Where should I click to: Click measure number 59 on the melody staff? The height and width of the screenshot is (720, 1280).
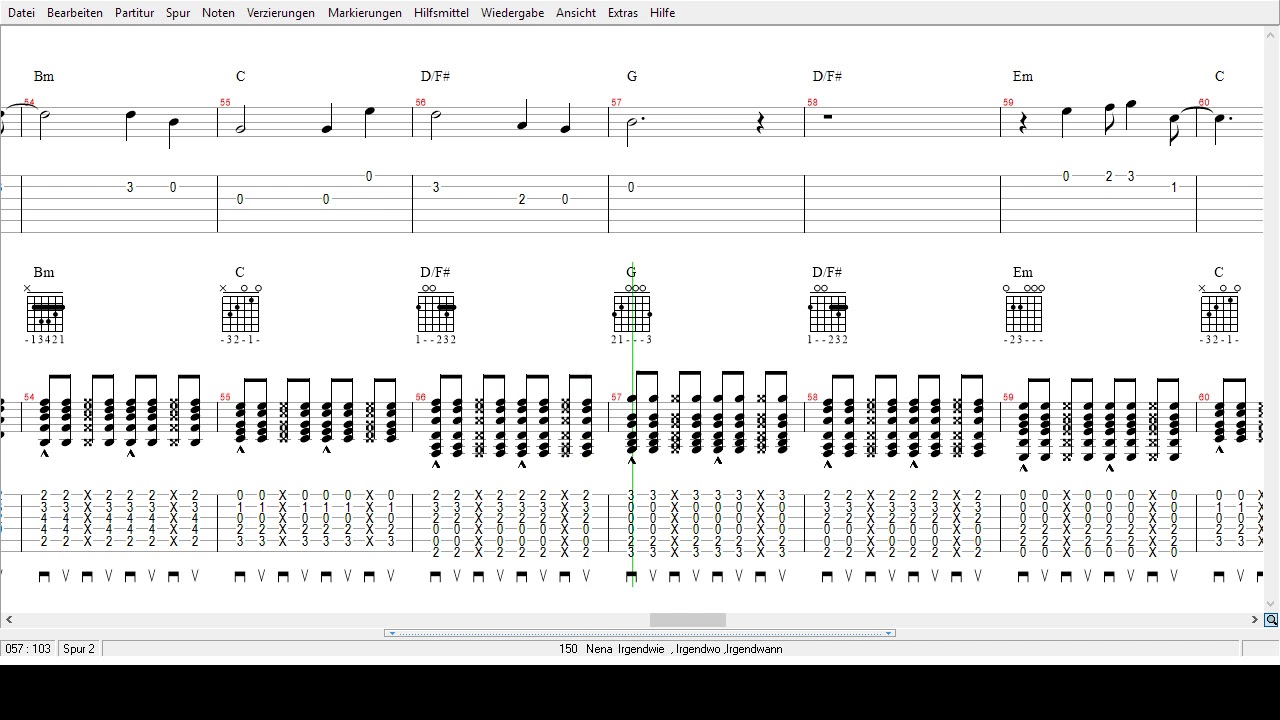tap(1009, 103)
